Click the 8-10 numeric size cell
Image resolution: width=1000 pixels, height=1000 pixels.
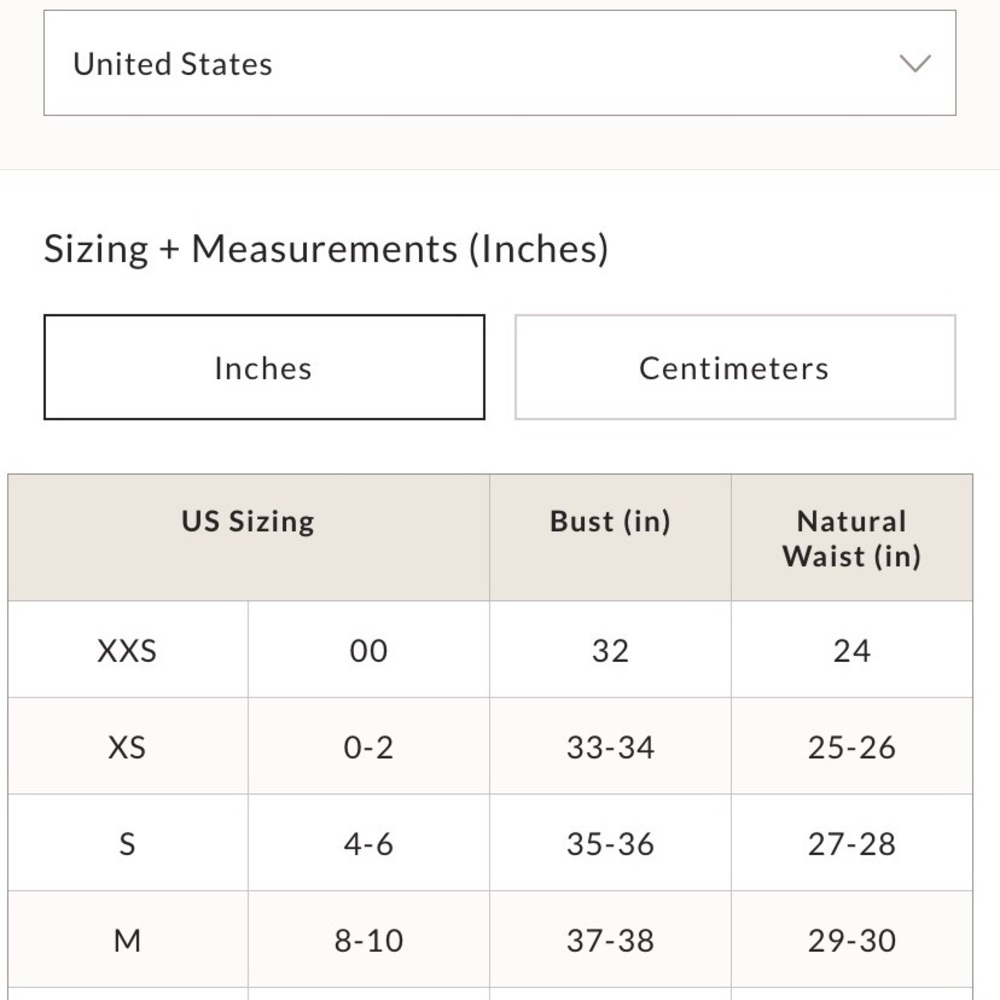(x=369, y=940)
